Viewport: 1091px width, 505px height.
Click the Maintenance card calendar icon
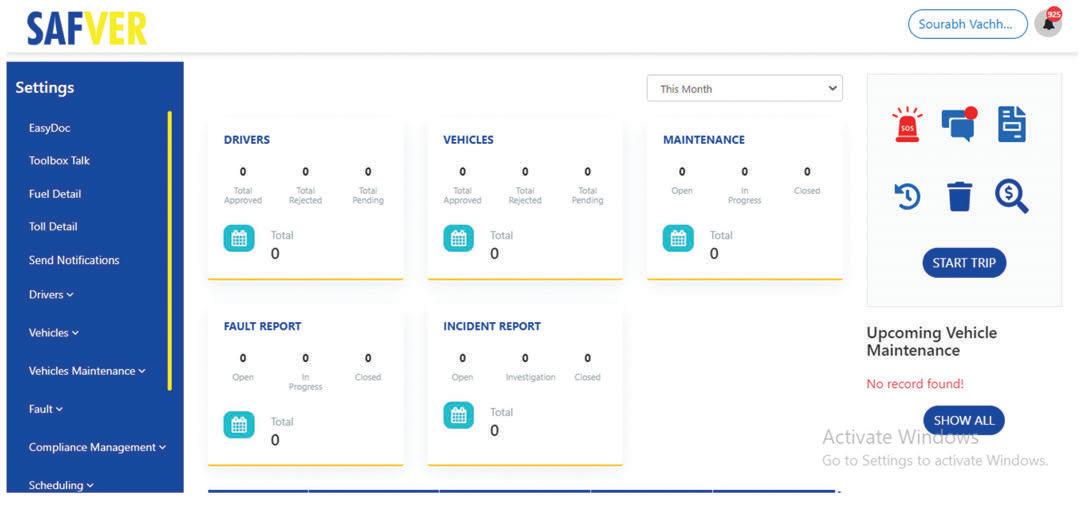[x=678, y=239]
